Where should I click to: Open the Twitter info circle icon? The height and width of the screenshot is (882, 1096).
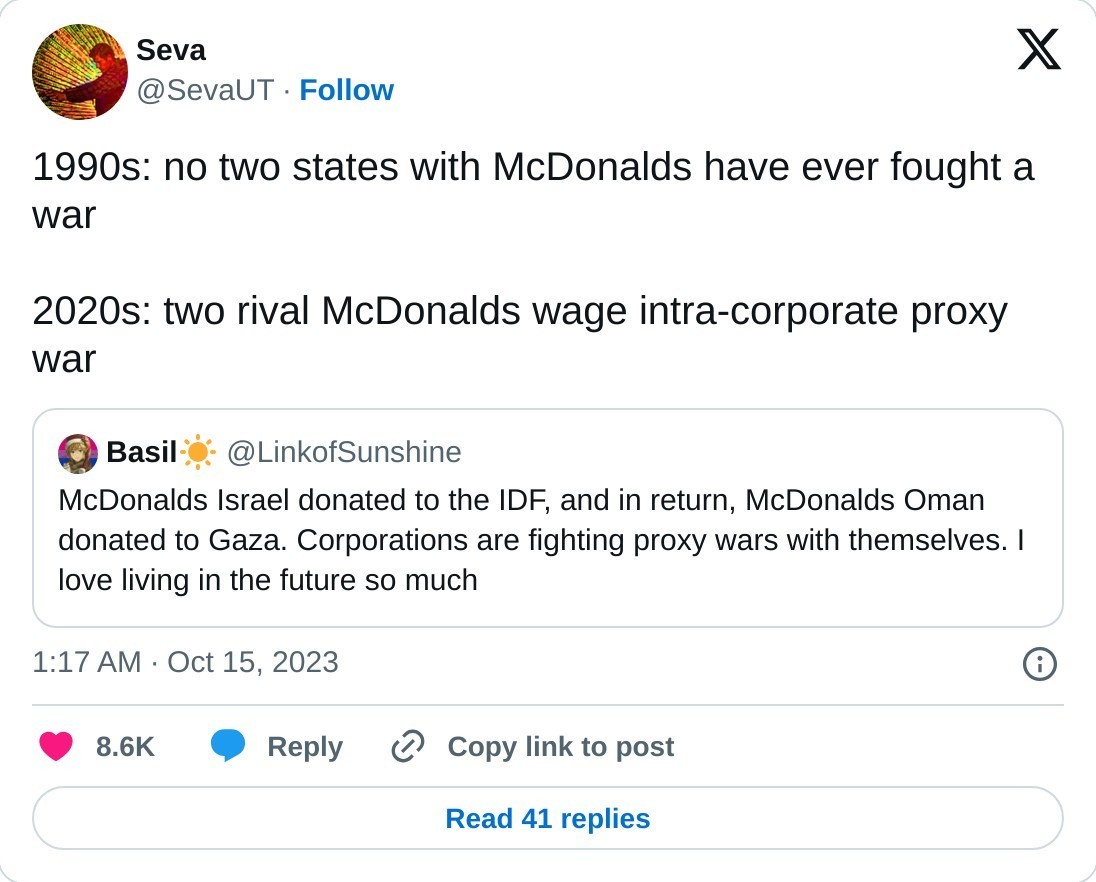tap(1040, 664)
